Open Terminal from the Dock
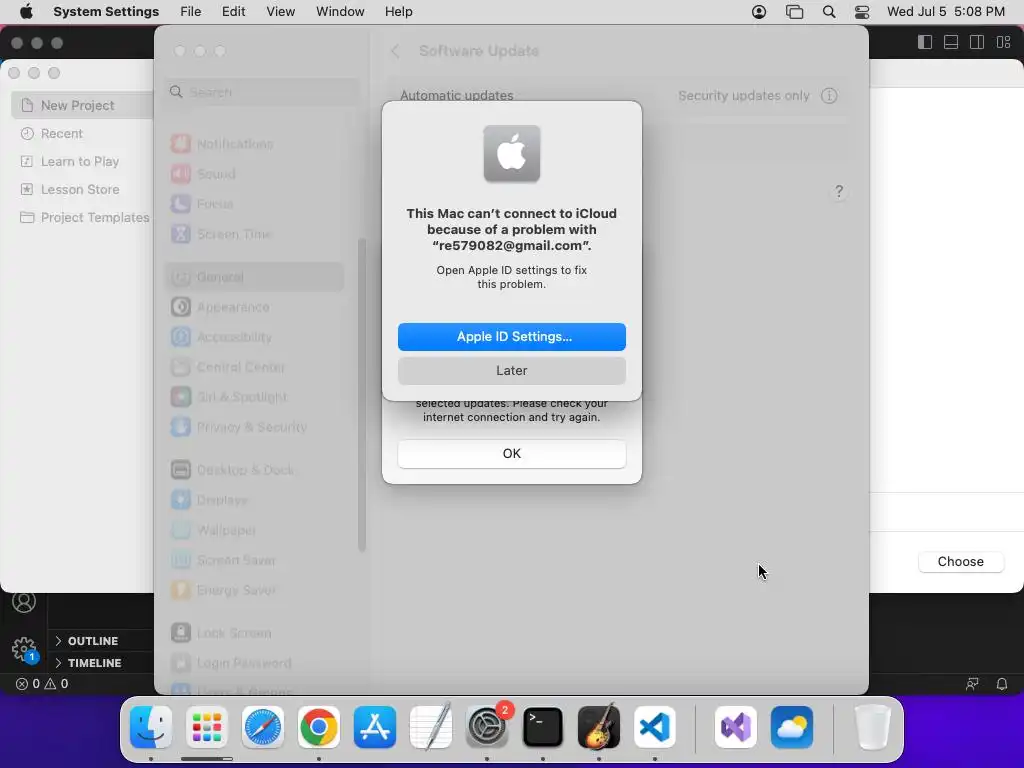This screenshot has width=1024, height=768. click(543, 727)
